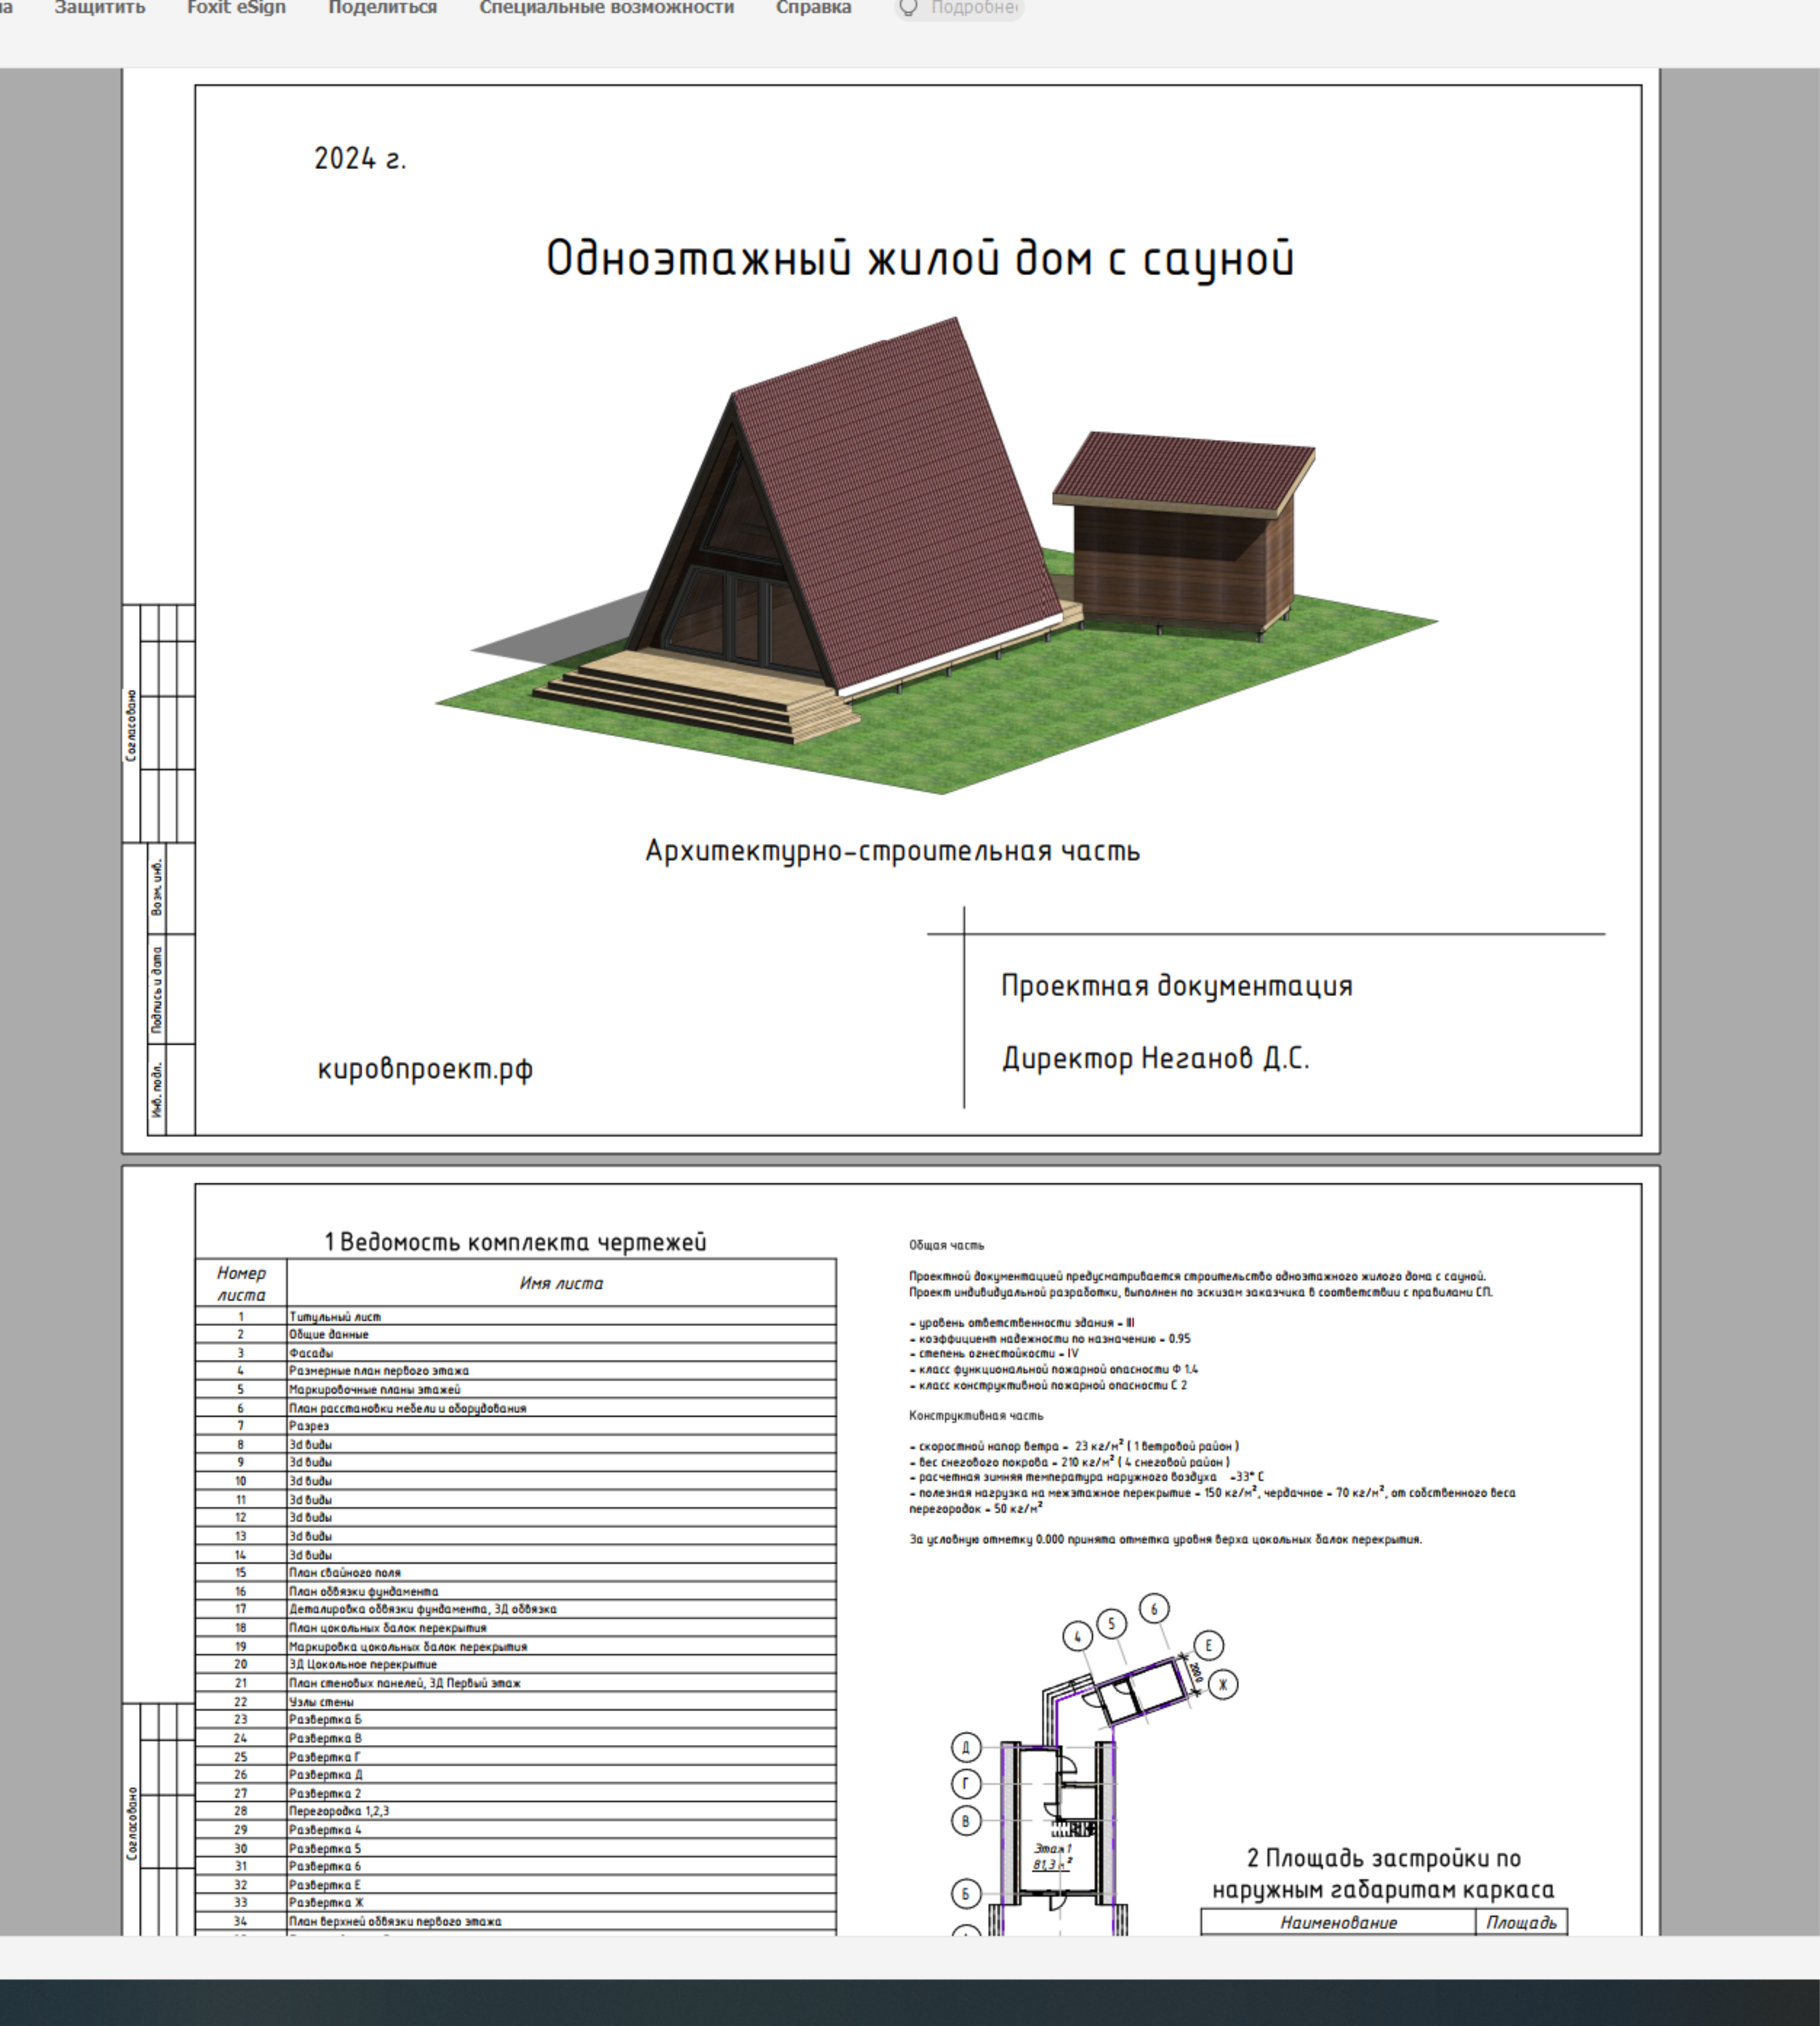Select the 'Фасады' table row
This screenshot has width=1820, height=2026.
click(516, 1353)
